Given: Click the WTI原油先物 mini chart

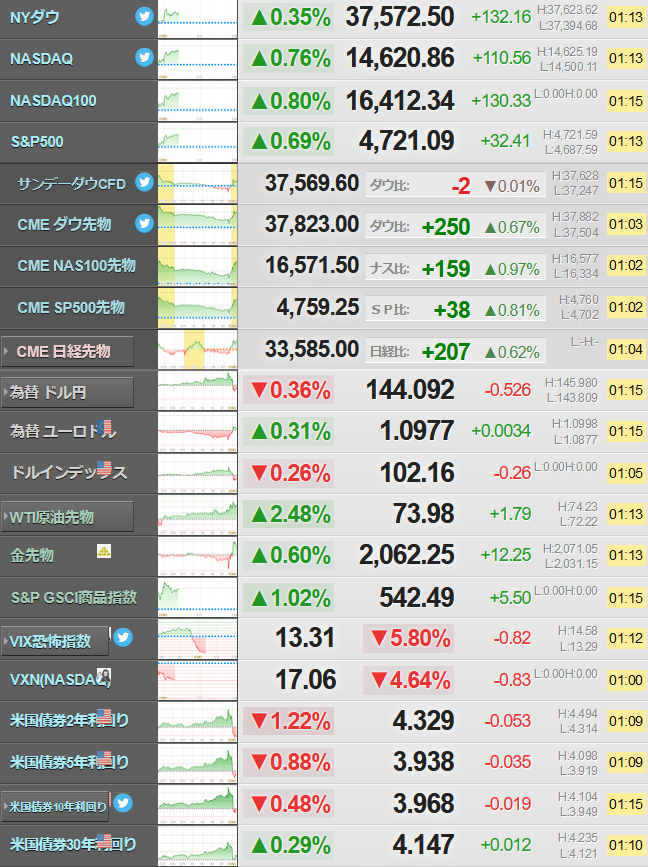Looking at the screenshot, I should click(197, 515).
